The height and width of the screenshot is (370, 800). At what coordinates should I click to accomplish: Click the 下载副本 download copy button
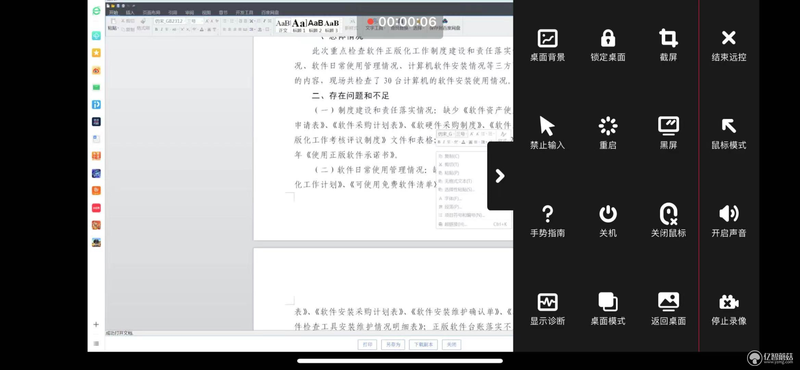pyautogui.click(x=423, y=344)
